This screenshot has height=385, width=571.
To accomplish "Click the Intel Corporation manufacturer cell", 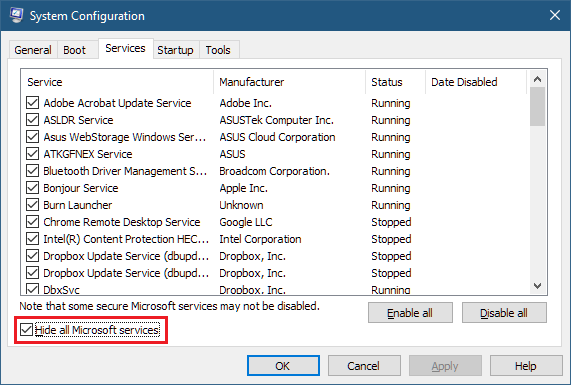I will (x=260, y=239).
